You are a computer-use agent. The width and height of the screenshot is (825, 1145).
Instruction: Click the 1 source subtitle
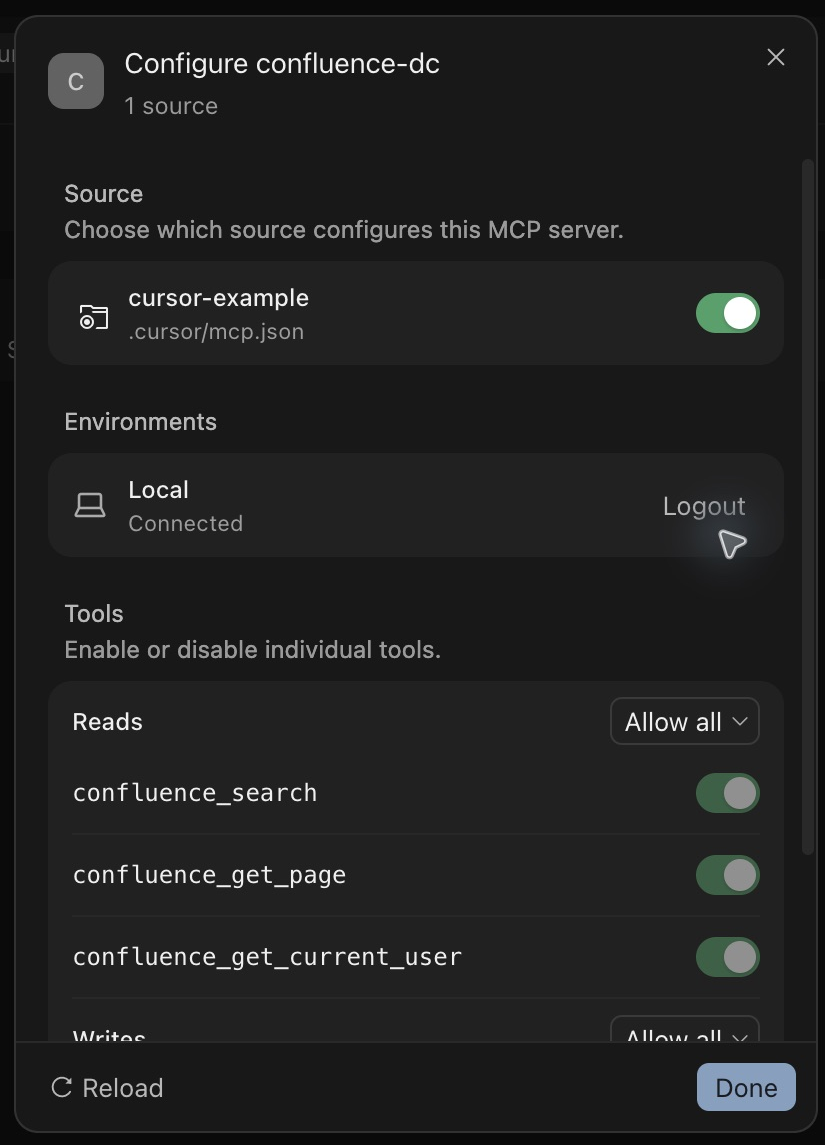[x=171, y=106]
